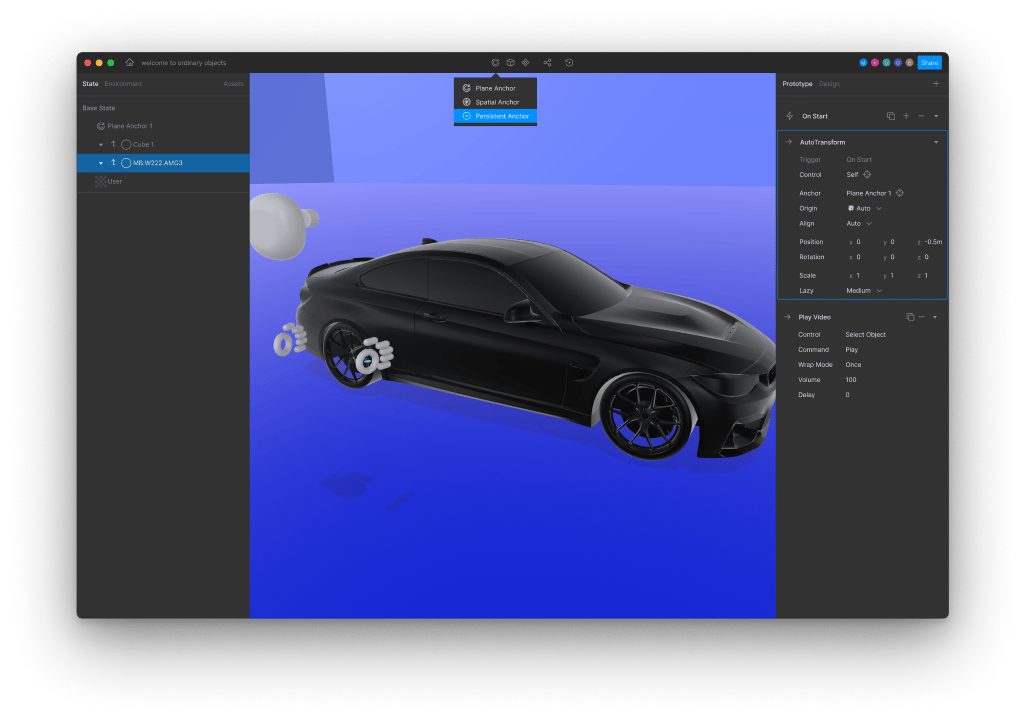Click the cube object icon in toolbar
Image resolution: width=1025 pixels, height=720 pixels.
coord(510,62)
